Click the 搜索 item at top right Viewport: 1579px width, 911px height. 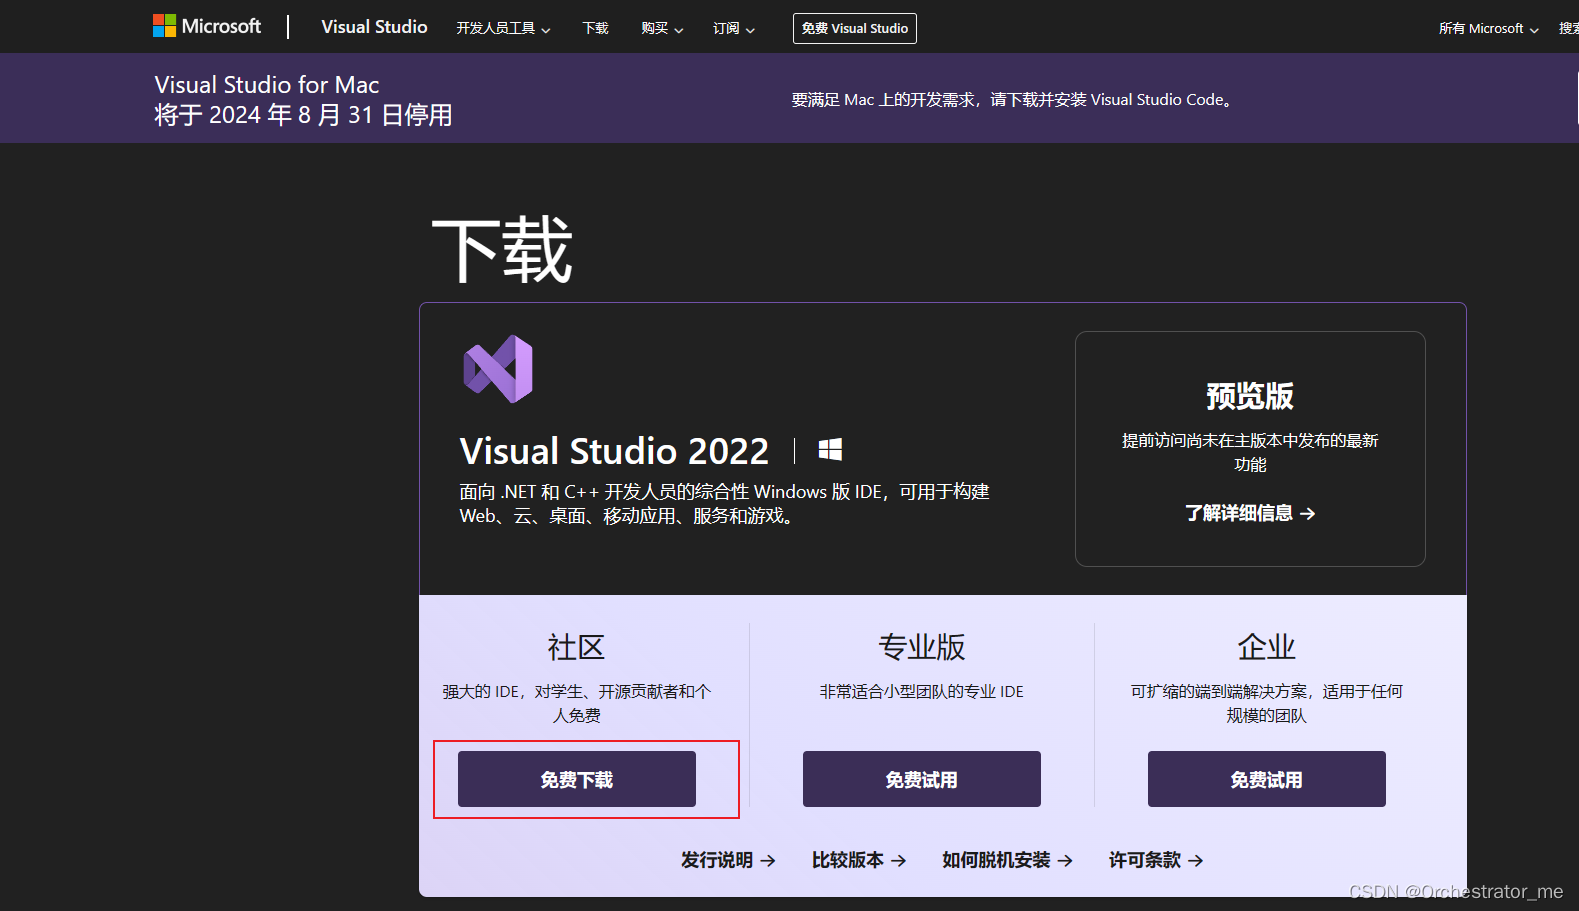pyautogui.click(x=1568, y=28)
